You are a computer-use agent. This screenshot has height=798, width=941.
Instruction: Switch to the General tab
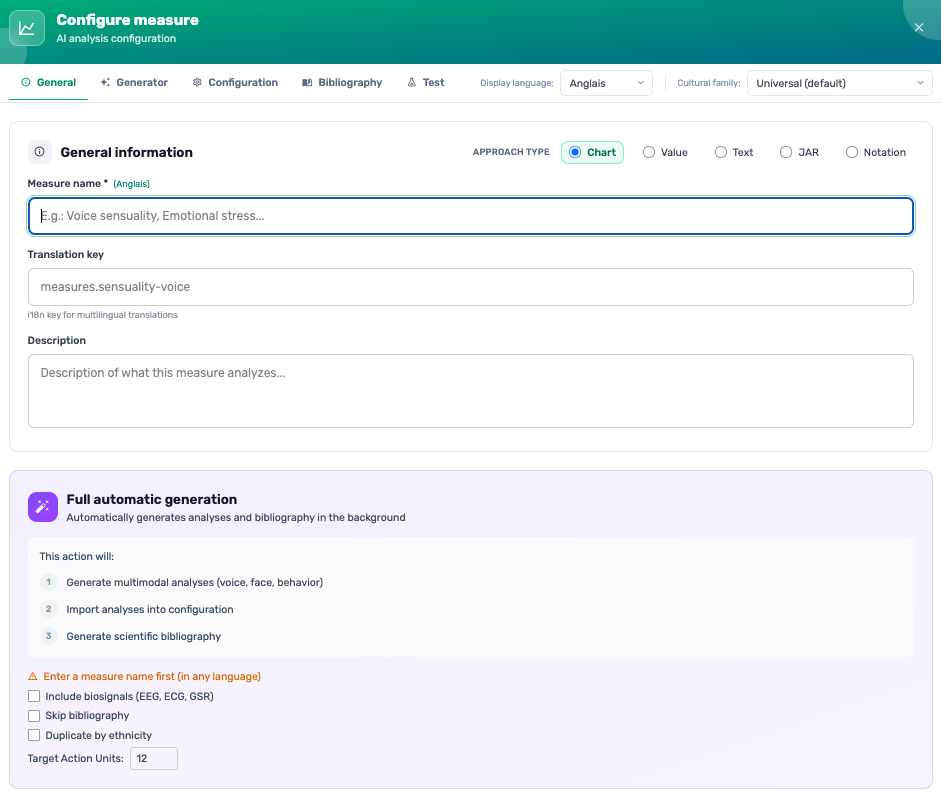(48, 82)
